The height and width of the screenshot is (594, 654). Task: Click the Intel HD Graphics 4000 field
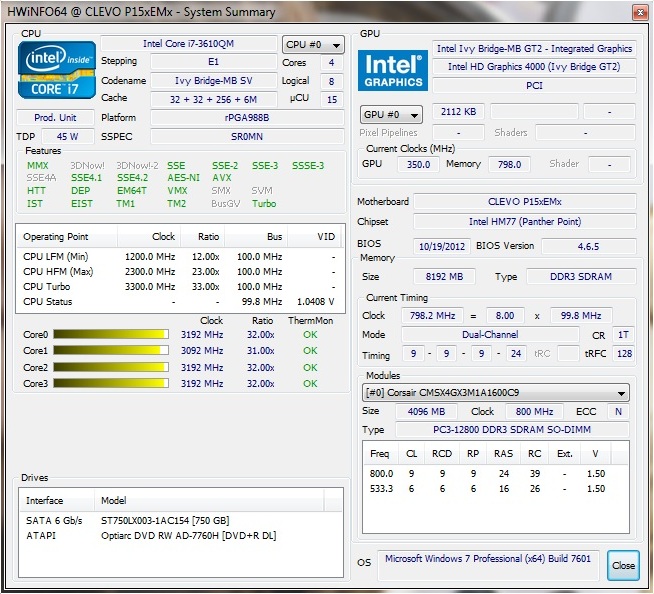(534, 67)
